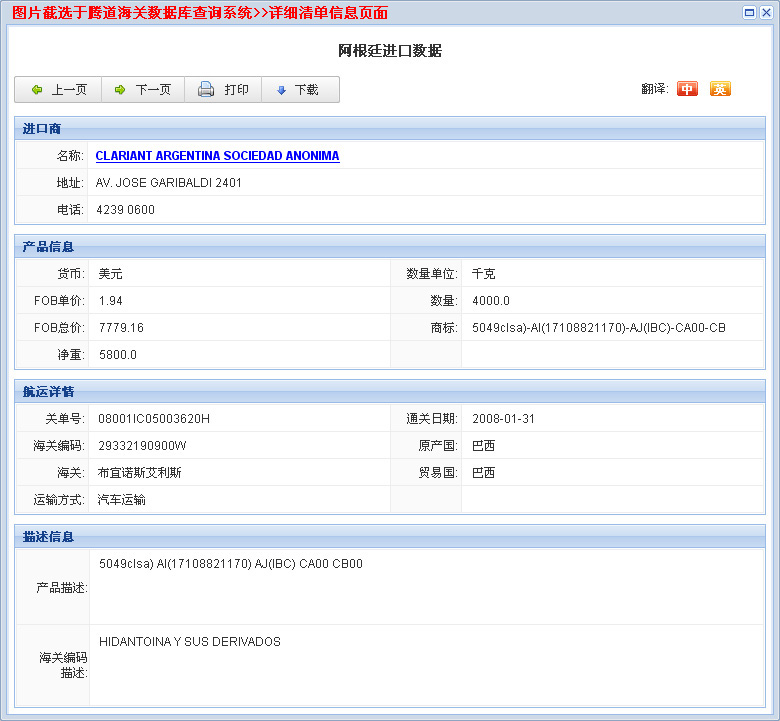Click the clearance date 2008-01-31
The width and height of the screenshot is (780, 721).
(503, 418)
